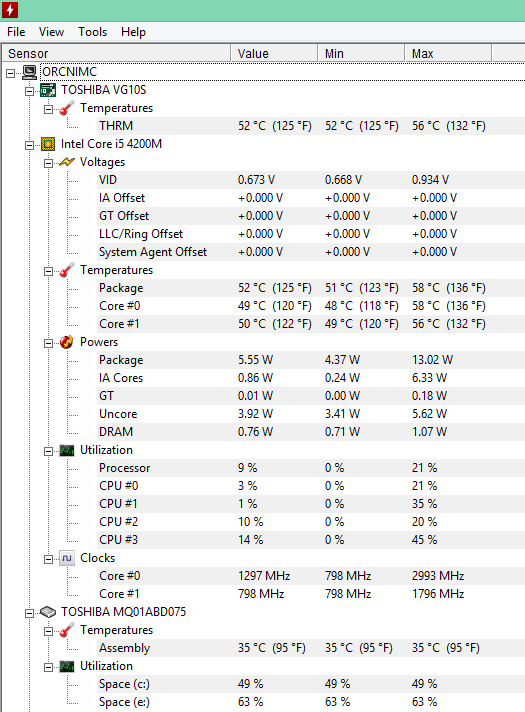This screenshot has height=712, width=525.
Task: Click the Voltages lightning icon
Action: pyautogui.click(x=67, y=162)
